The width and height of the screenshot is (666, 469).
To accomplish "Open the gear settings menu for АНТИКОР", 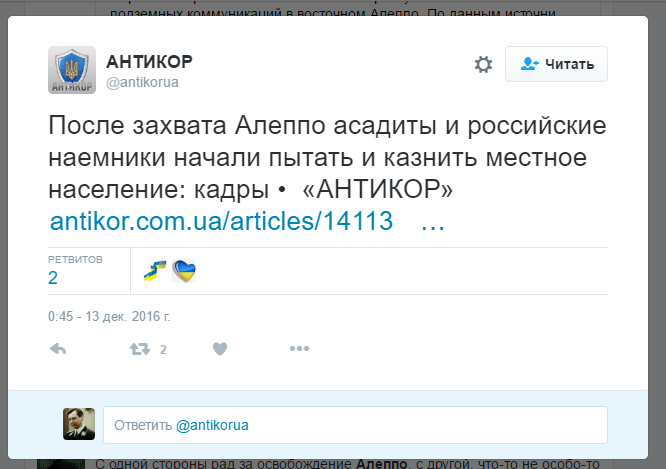I will point(483,65).
